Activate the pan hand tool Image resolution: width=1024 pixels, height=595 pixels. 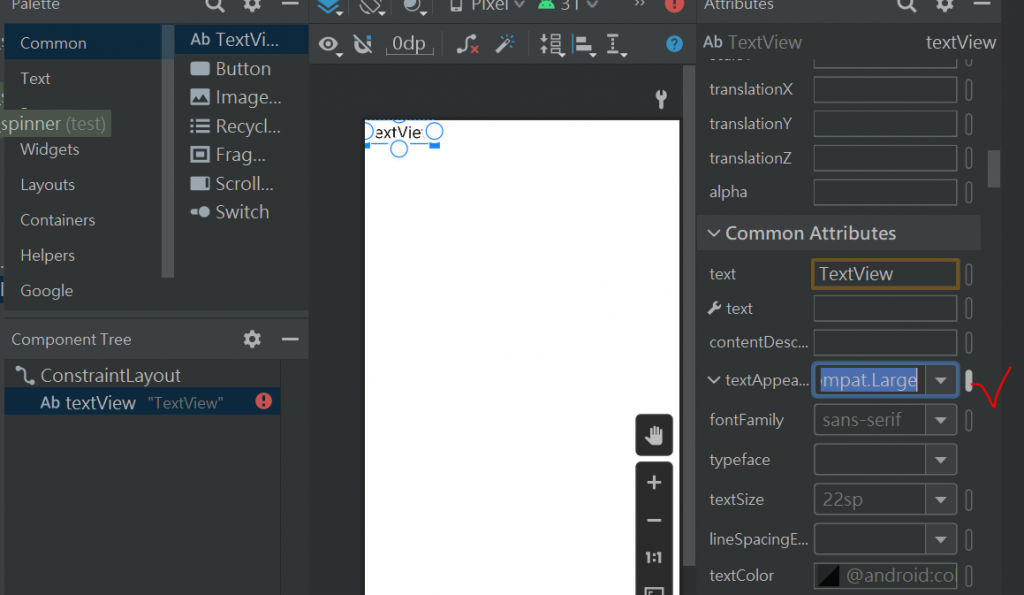(x=654, y=434)
